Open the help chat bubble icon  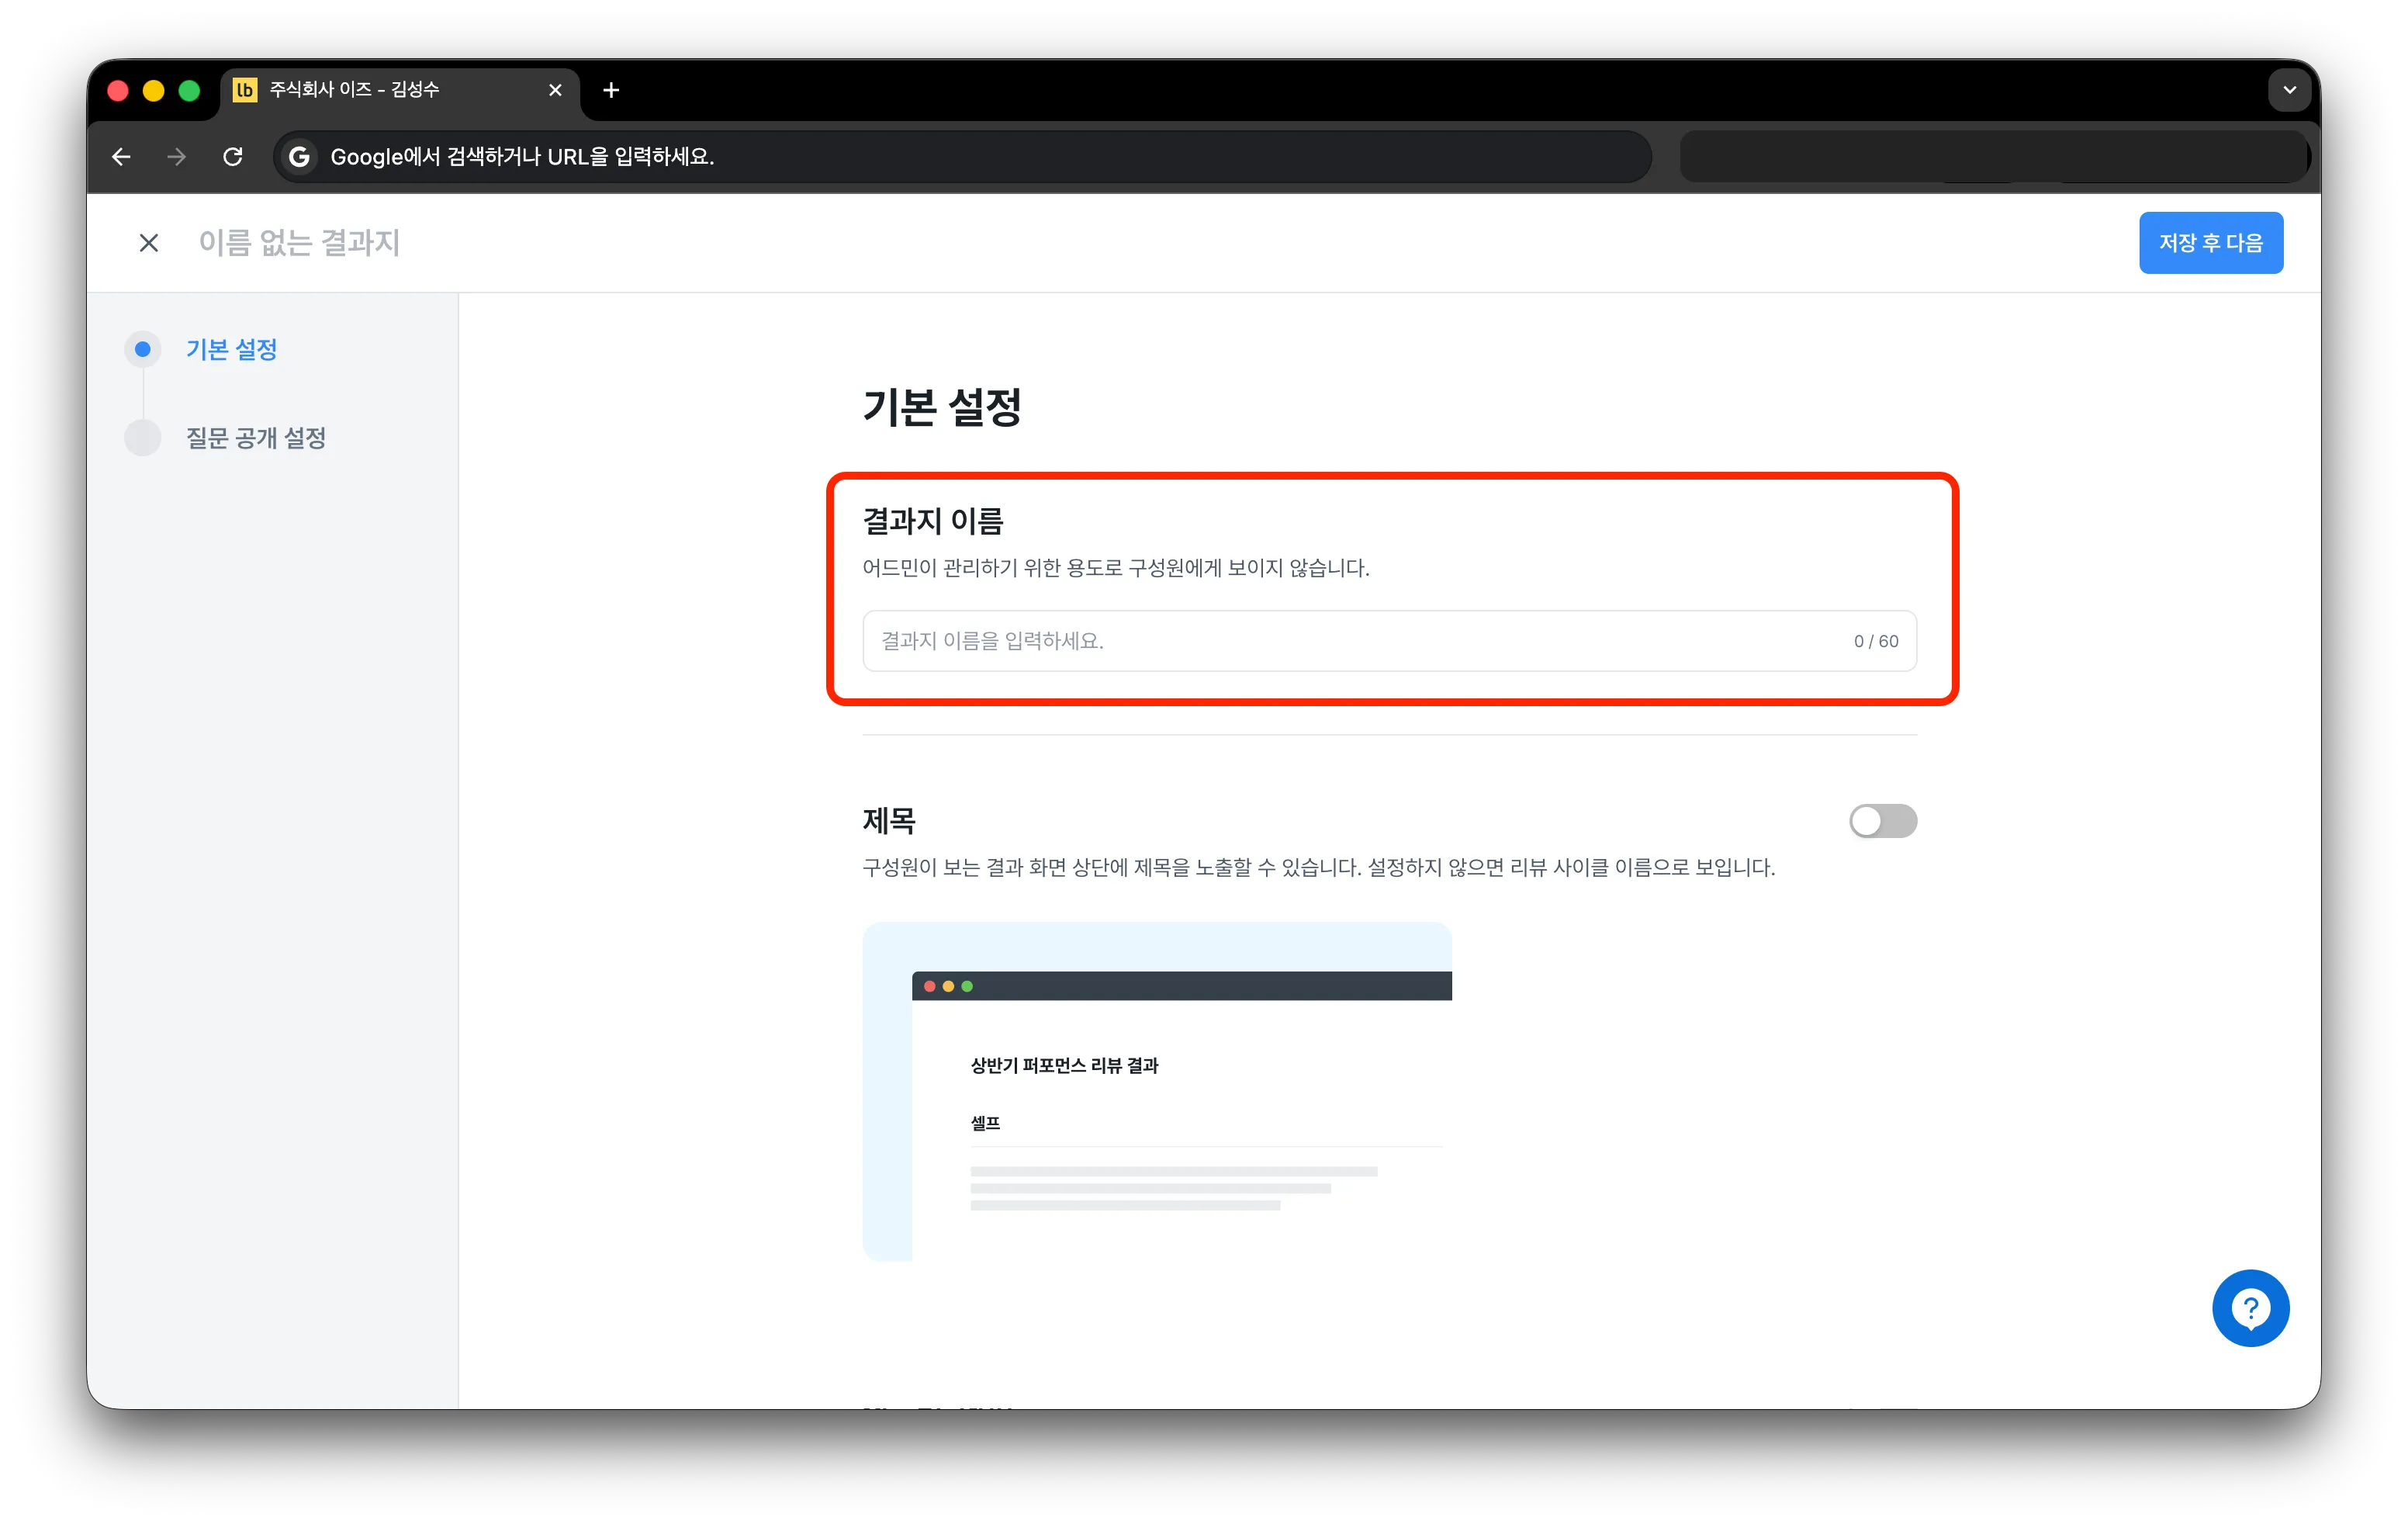click(2250, 1308)
